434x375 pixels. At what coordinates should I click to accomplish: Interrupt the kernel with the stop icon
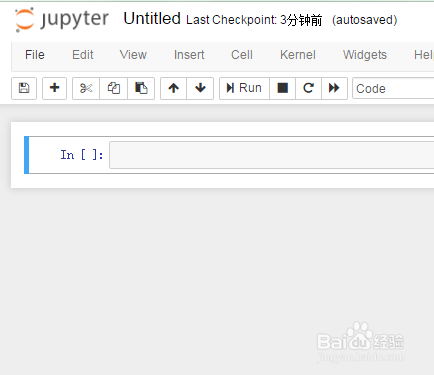[282, 88]
